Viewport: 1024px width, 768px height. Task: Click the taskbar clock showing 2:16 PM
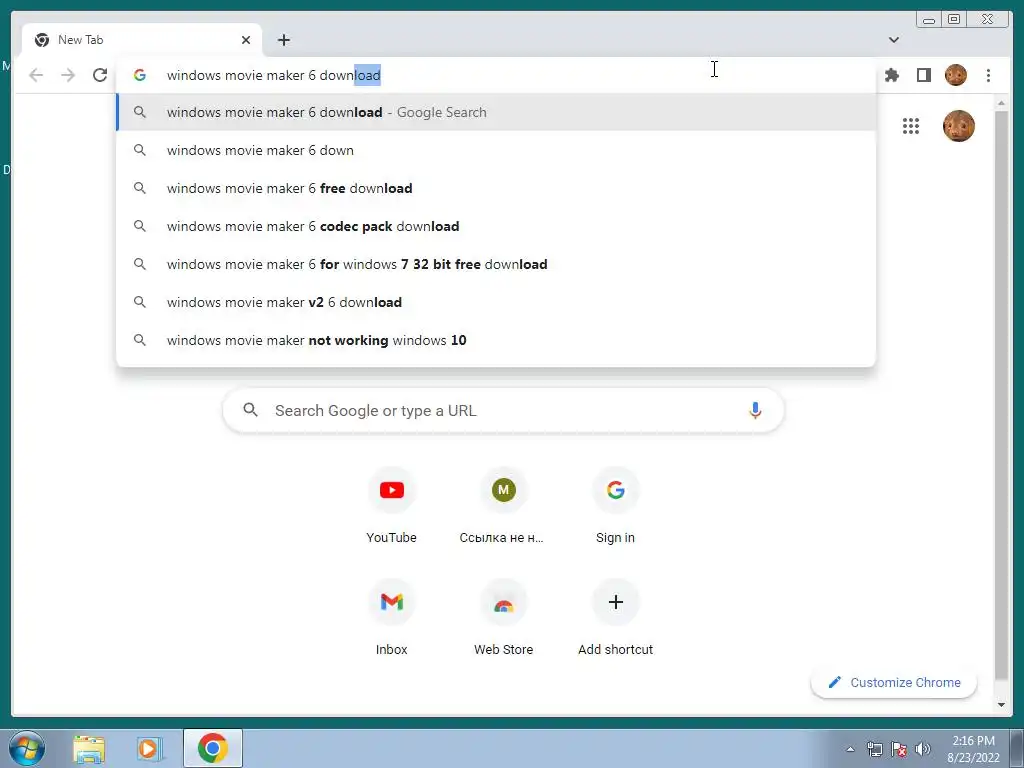pos(973,749)
